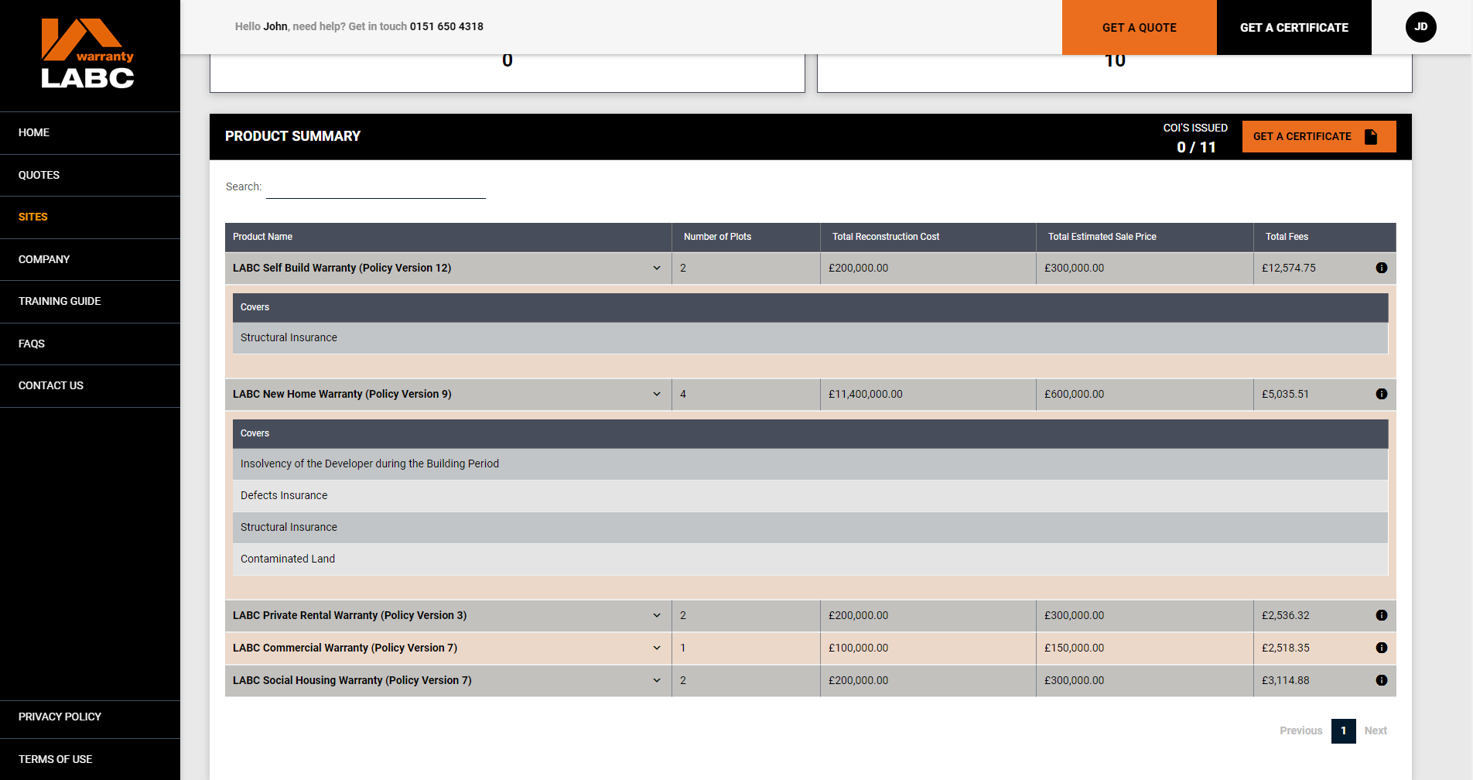Click £5,035.51 total fees value
The image size is (1473, 780).
click(x=1285, y=394)
